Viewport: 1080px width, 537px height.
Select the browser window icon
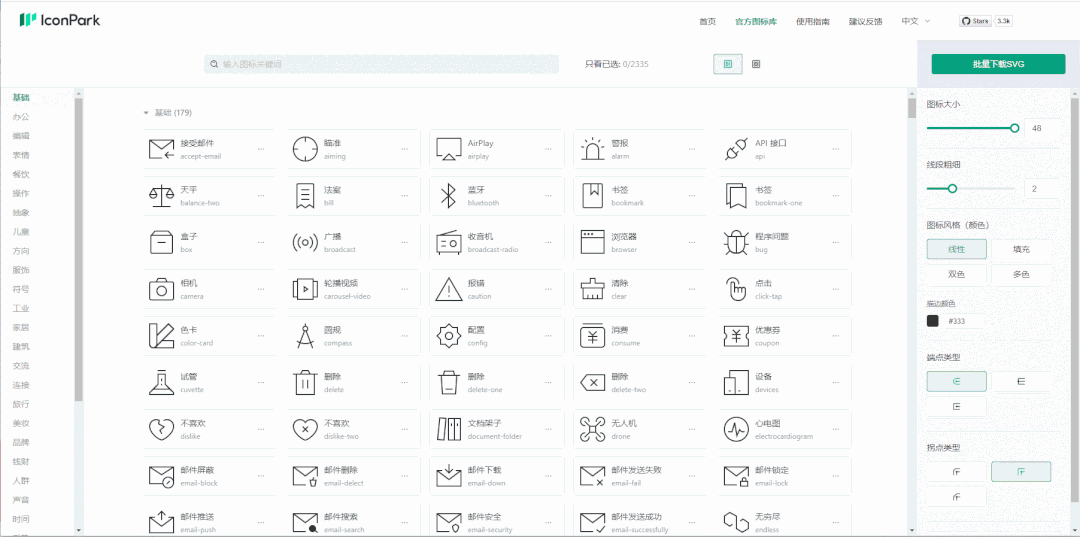tap(592, 242)
